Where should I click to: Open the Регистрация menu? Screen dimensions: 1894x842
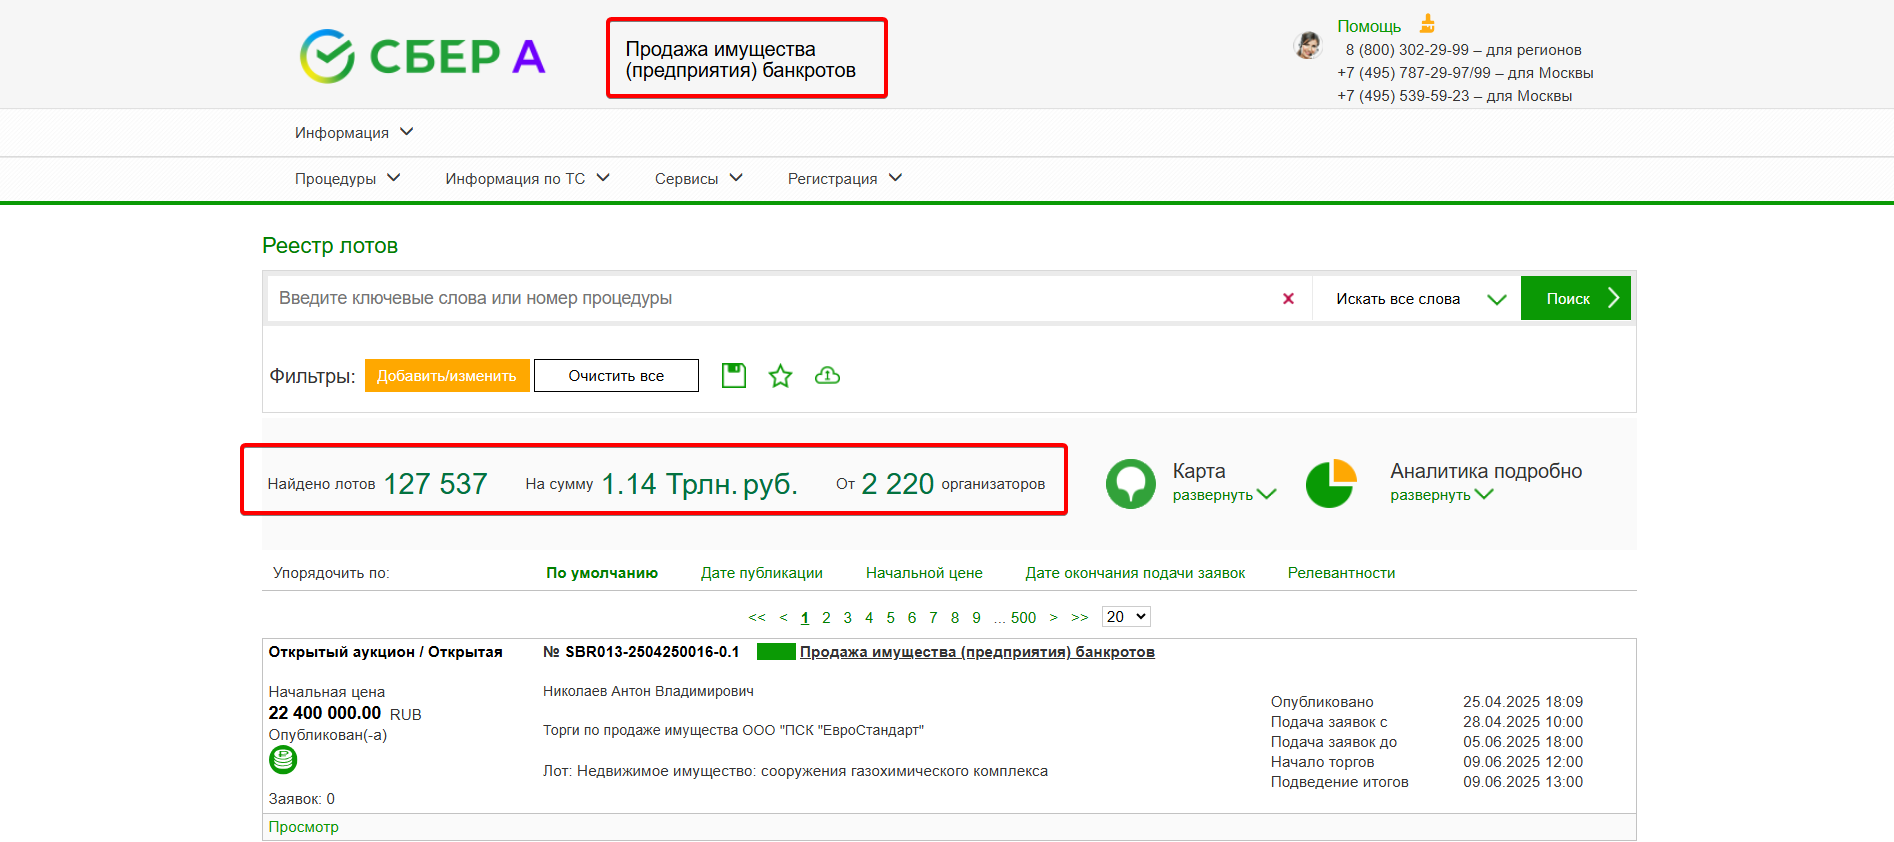tap(845, 178)
